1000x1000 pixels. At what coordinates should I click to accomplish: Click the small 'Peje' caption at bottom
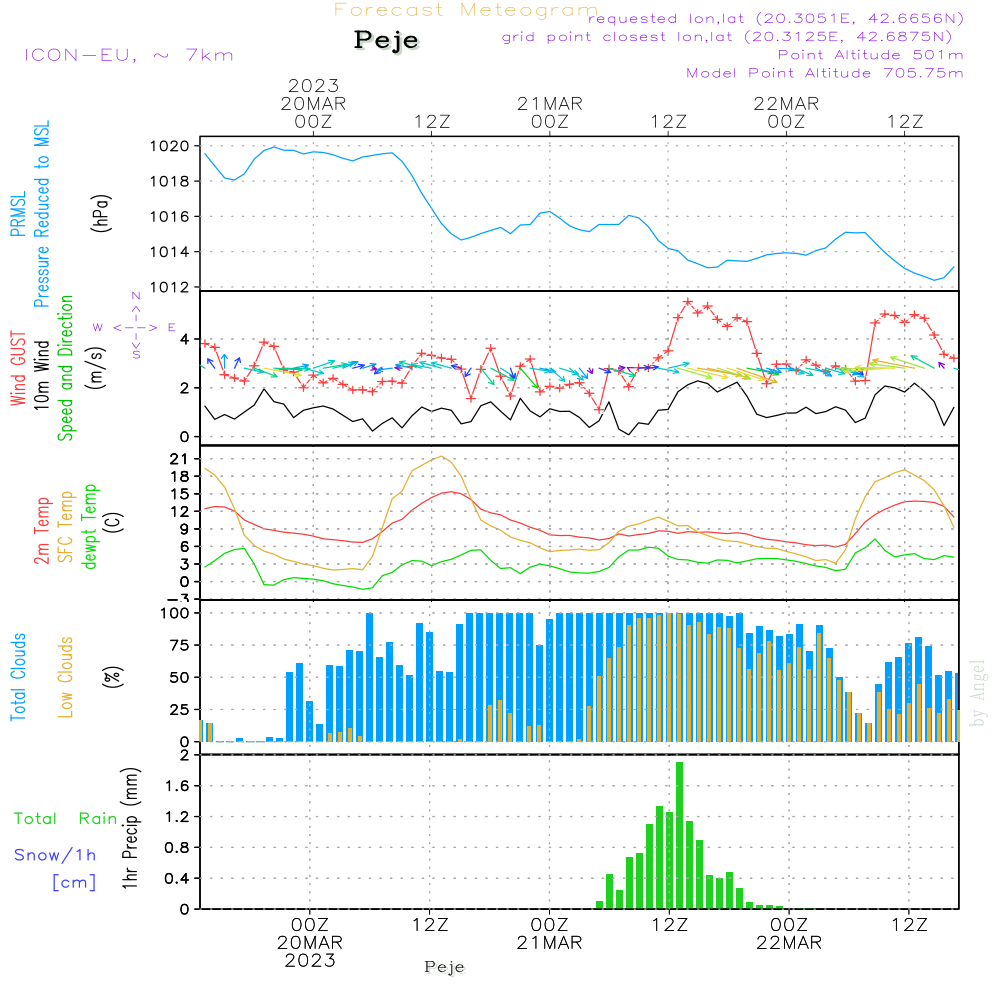click(x=445, y=967)
